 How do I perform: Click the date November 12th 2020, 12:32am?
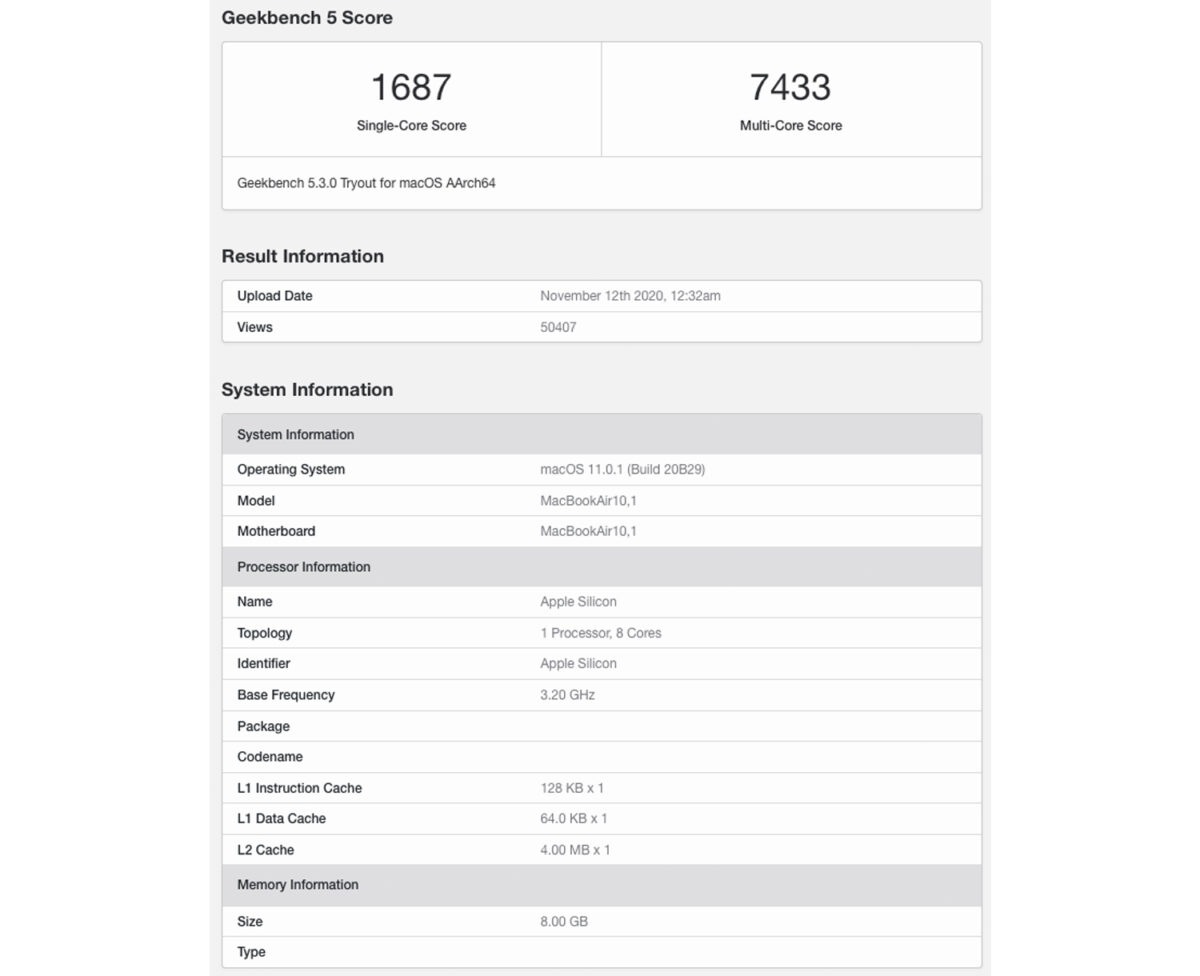coord(630,296)
